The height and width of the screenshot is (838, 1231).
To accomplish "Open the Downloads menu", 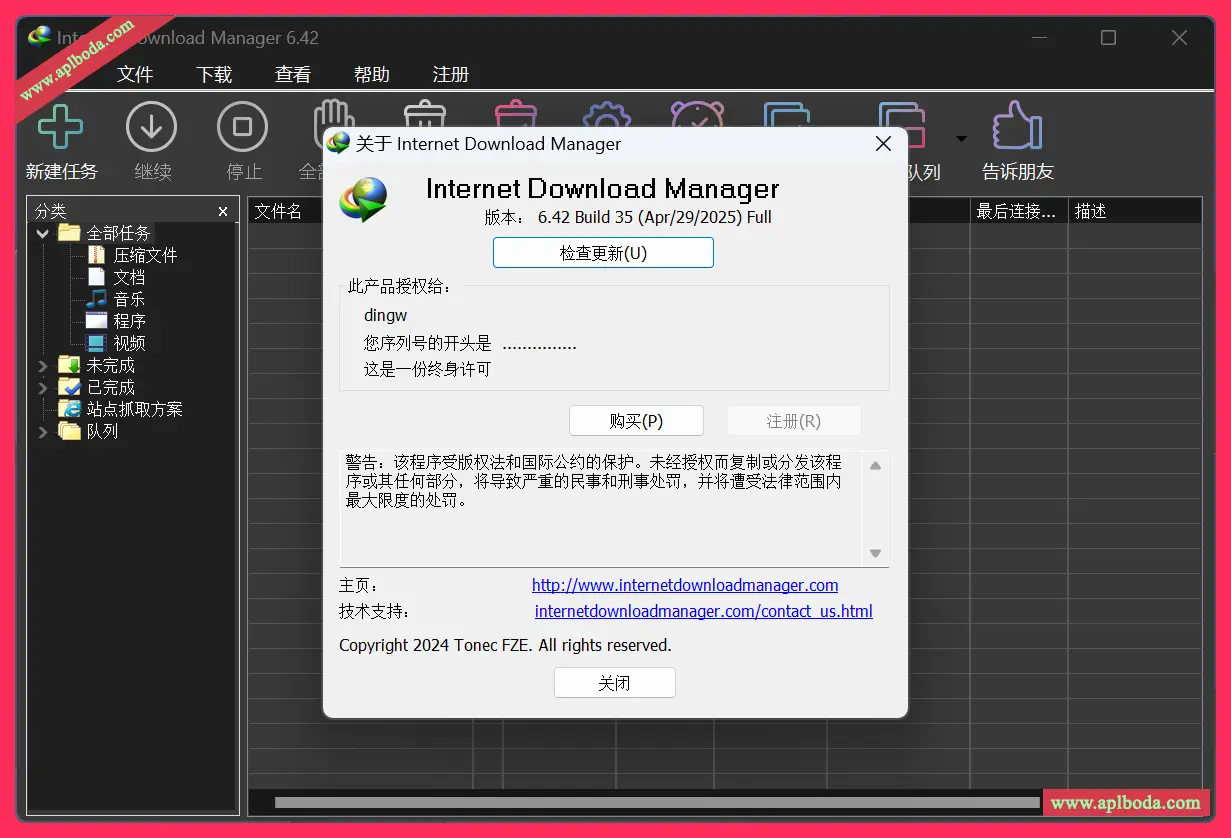I will pyautogui.click(x=214, y=75).
